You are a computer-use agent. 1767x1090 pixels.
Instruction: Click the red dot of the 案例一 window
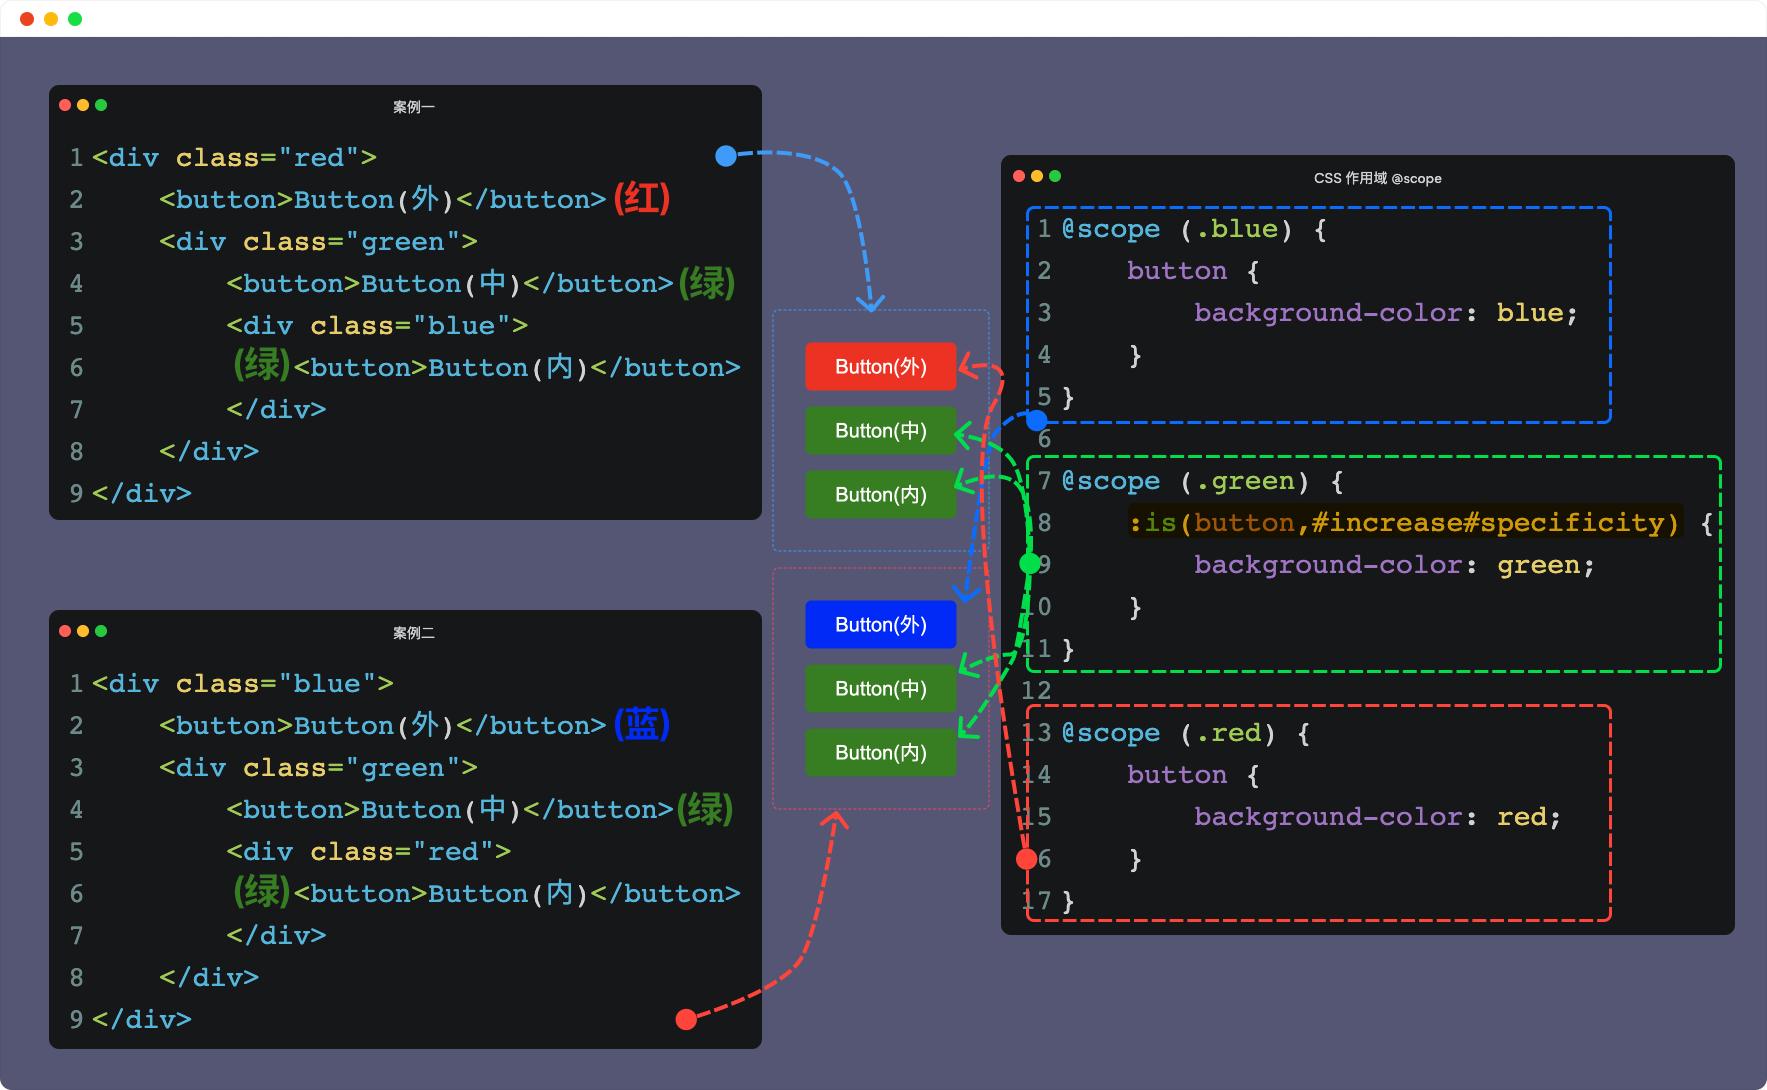[x=65, y=105]
